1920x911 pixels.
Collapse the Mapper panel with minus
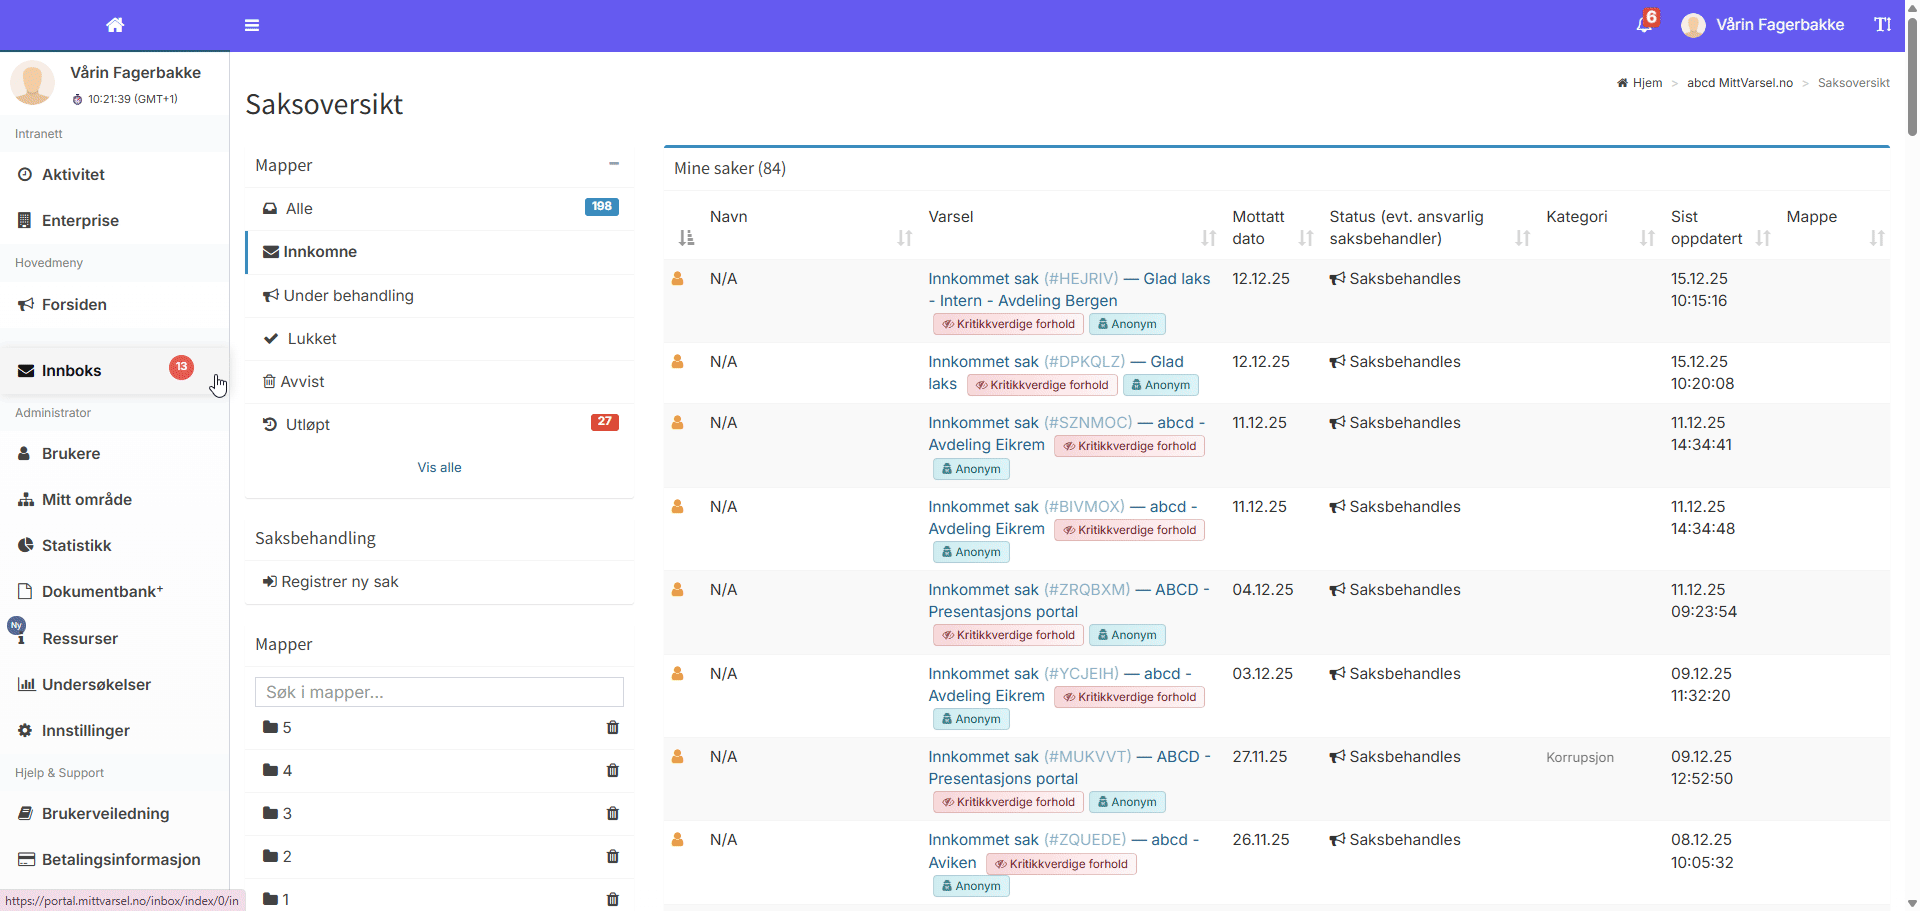pos(614,164)
